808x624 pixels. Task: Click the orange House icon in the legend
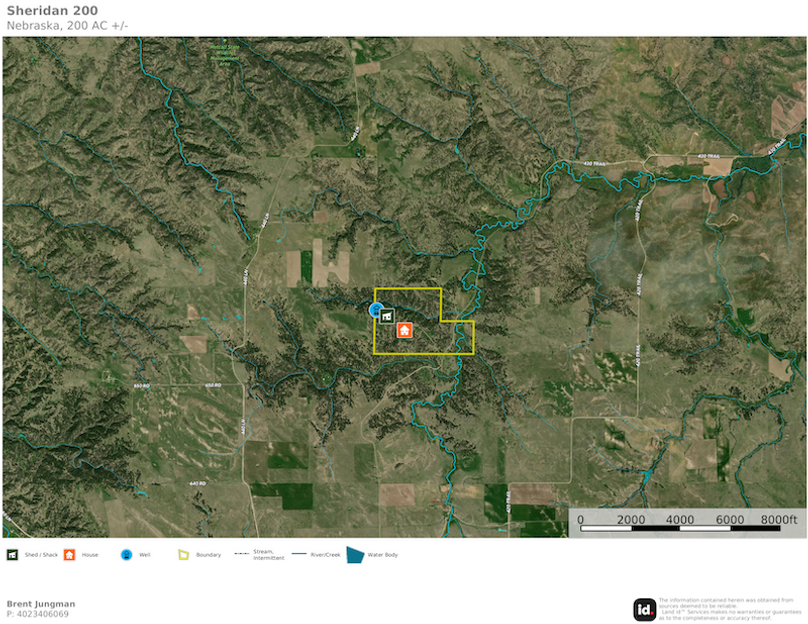pos(69,554)
